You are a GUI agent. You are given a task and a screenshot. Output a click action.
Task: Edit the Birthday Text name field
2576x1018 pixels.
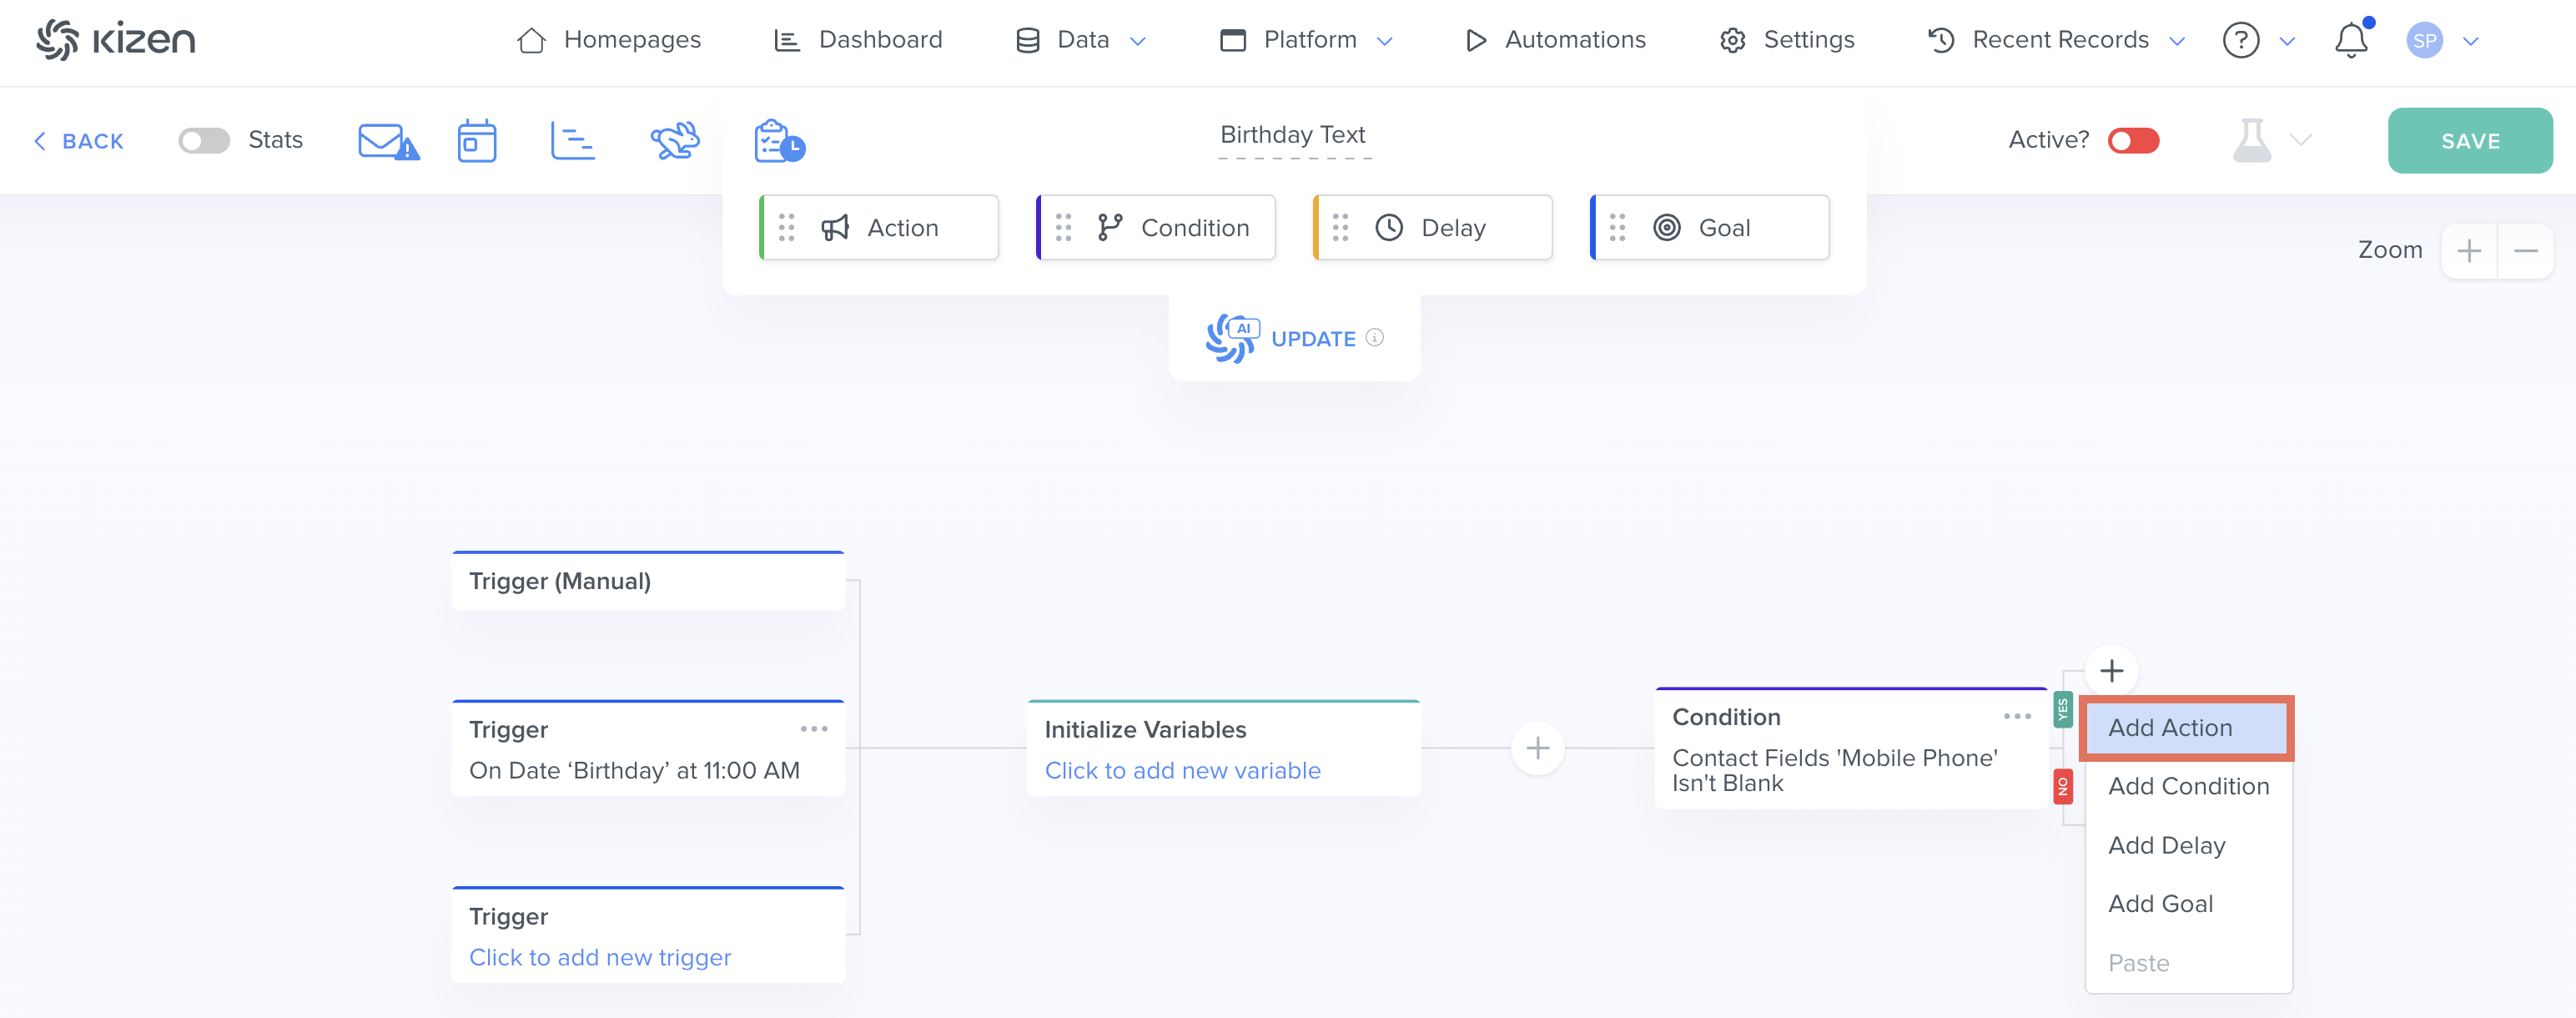[1293, 135]
